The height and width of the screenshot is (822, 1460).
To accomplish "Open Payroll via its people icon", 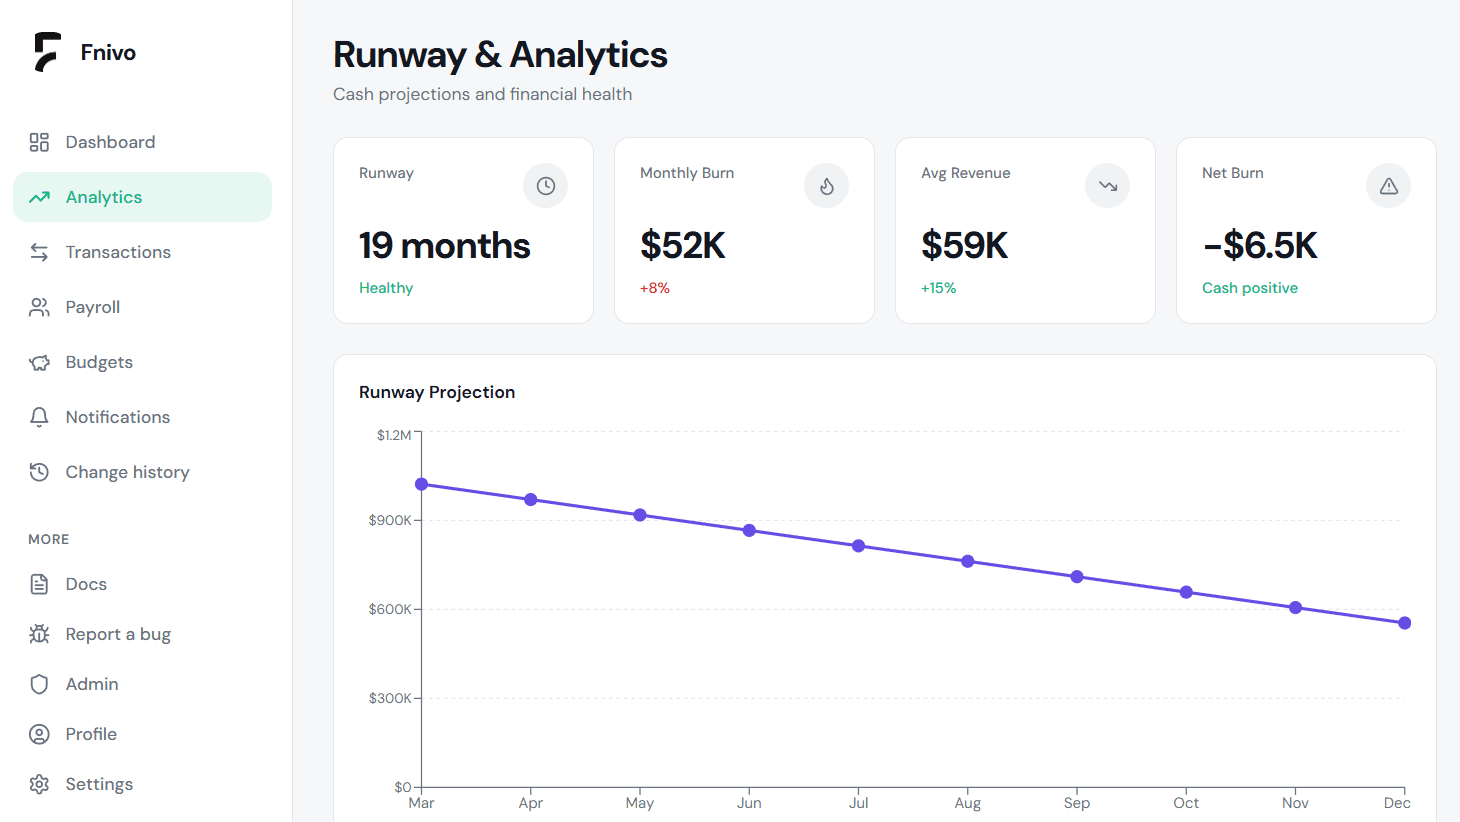I will point(39,307).
